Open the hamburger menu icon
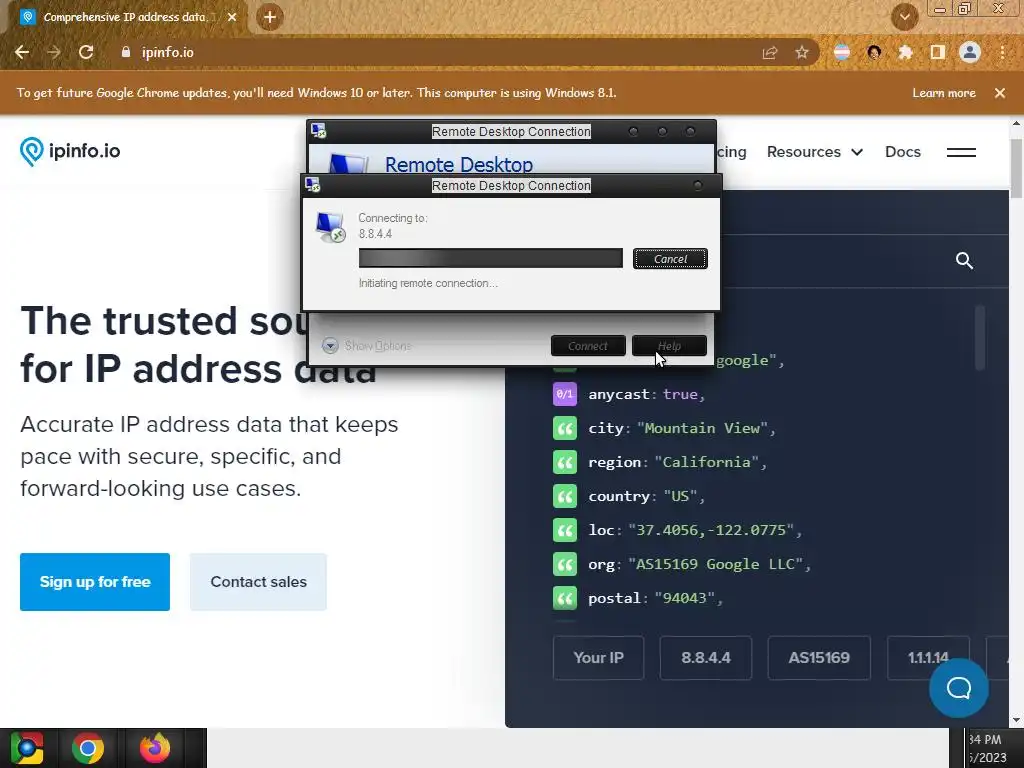This screenshot has height=768, width=1024. [961, 152]
